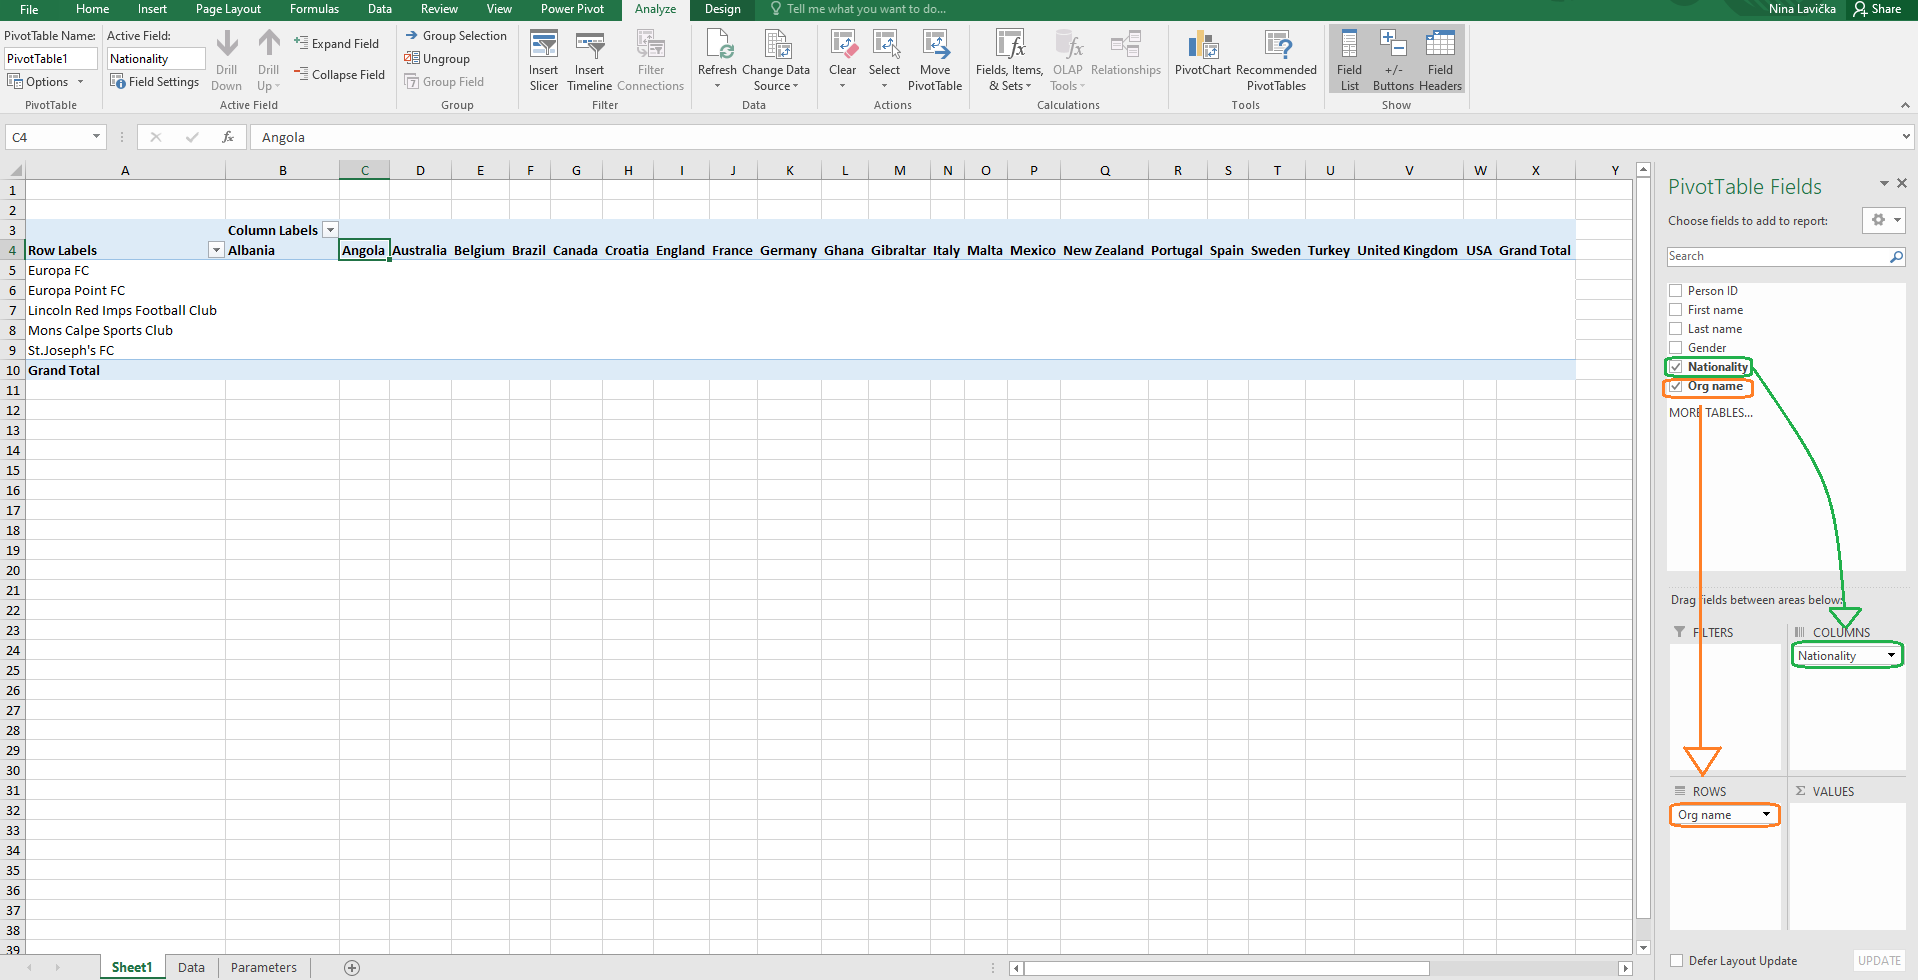Click the Insert Slicer icon
1918x980 pixels.
point(543,47)
